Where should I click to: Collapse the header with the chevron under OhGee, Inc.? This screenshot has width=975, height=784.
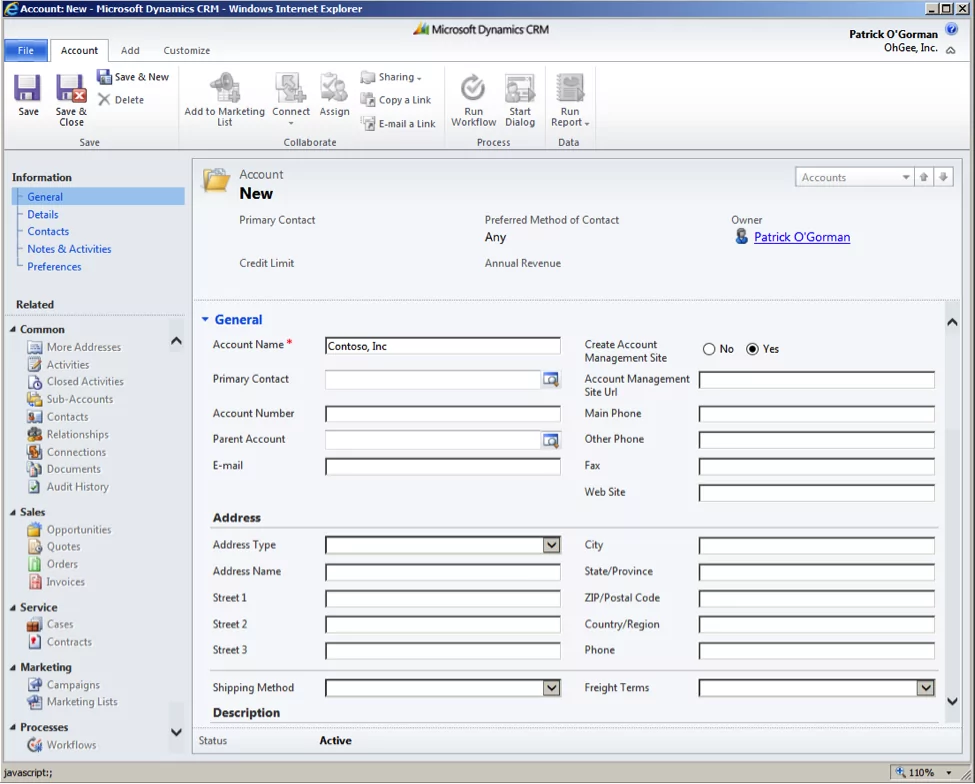pyautogui.click(x=951, y=50)
